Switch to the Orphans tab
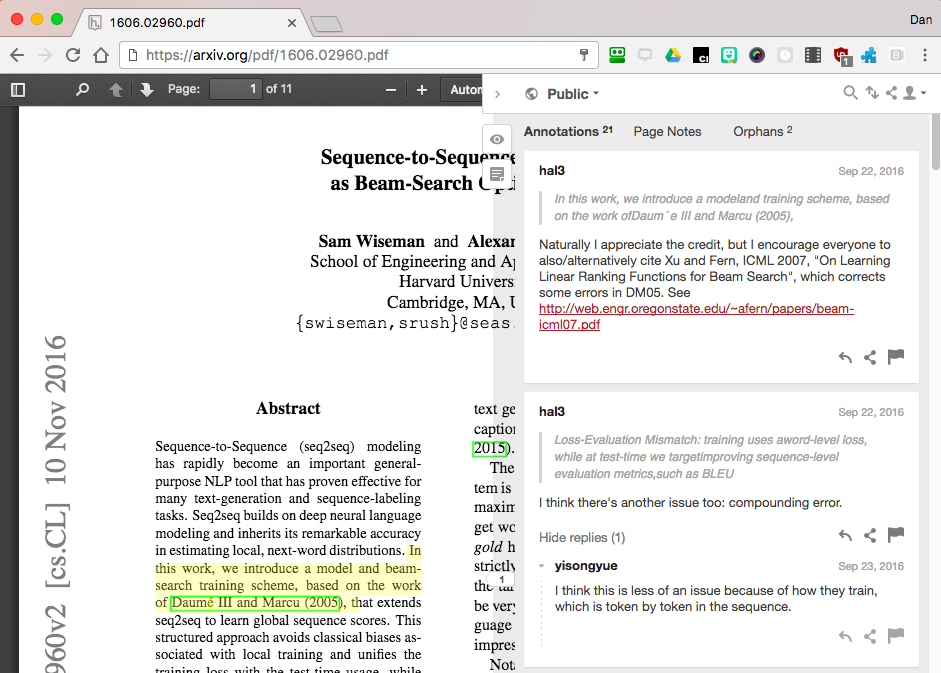The height and width of the screenshot is (673, 941). (762, 131)
